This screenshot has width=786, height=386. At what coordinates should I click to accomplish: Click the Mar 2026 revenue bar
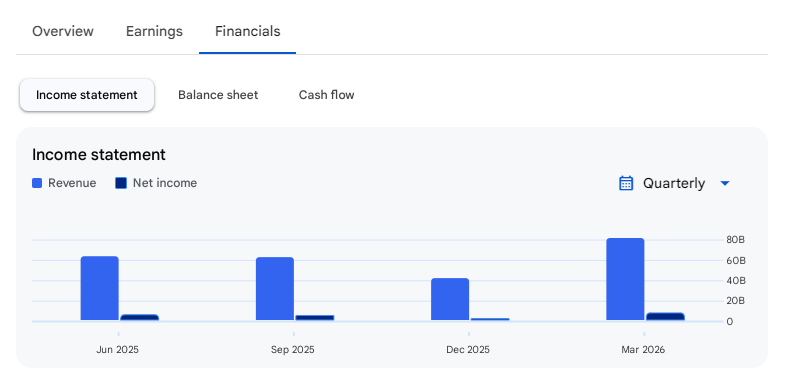pyautogui.click(x=625, y=279)
